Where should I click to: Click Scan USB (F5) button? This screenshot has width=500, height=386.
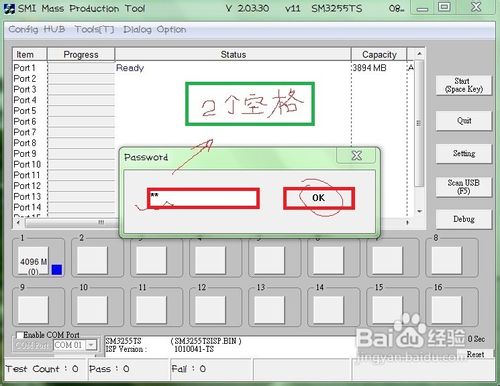(464, 187)
